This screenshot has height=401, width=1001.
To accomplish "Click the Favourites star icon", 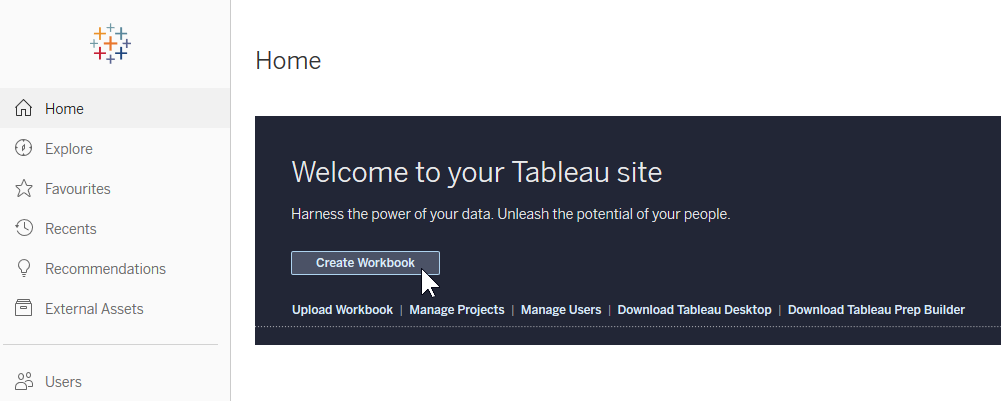I will [25, 188].
